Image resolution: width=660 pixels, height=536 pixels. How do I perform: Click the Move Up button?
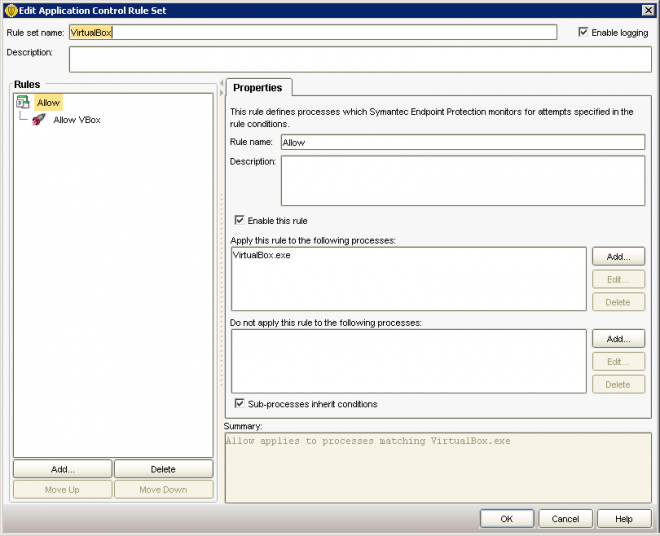coord(63,490)
